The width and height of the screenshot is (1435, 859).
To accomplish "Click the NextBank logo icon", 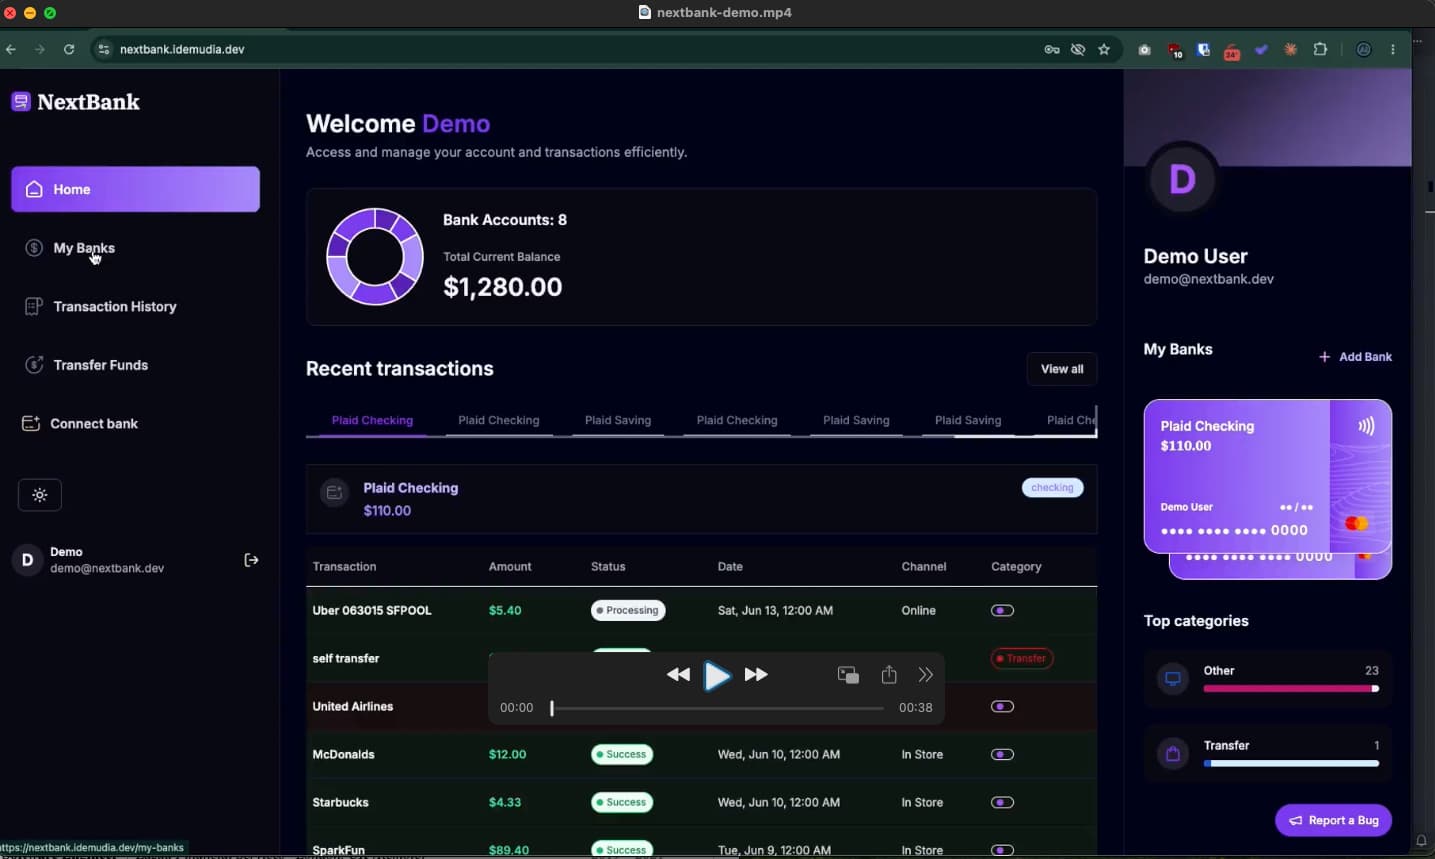I will tap(21, 101).
